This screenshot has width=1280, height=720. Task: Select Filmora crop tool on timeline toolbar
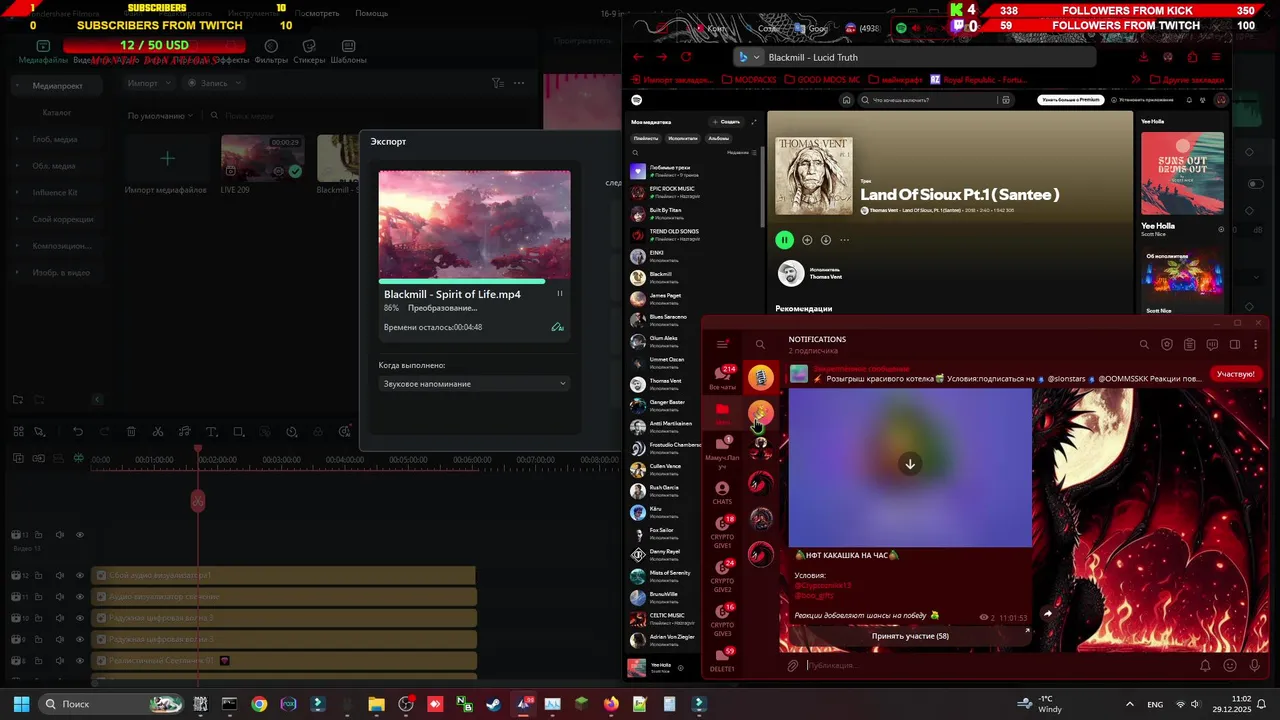click(238, 432)
